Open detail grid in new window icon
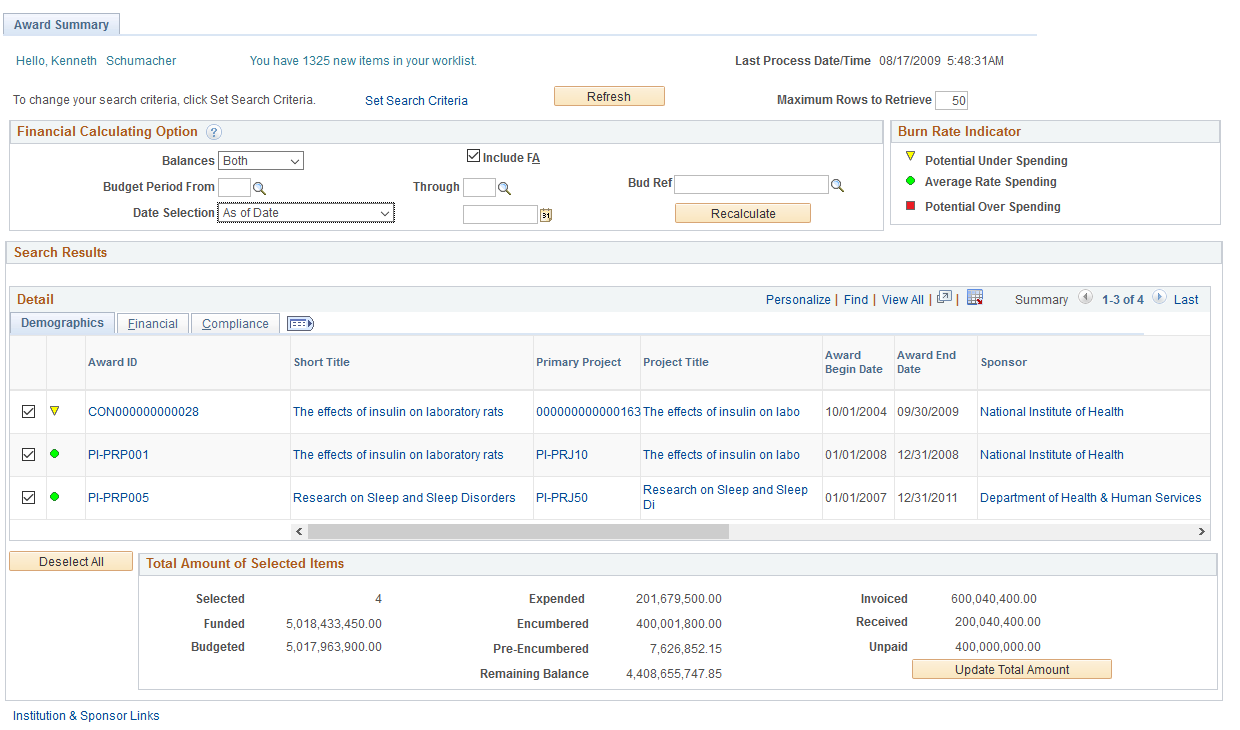 pyautogui.click(x=944, y=298)
